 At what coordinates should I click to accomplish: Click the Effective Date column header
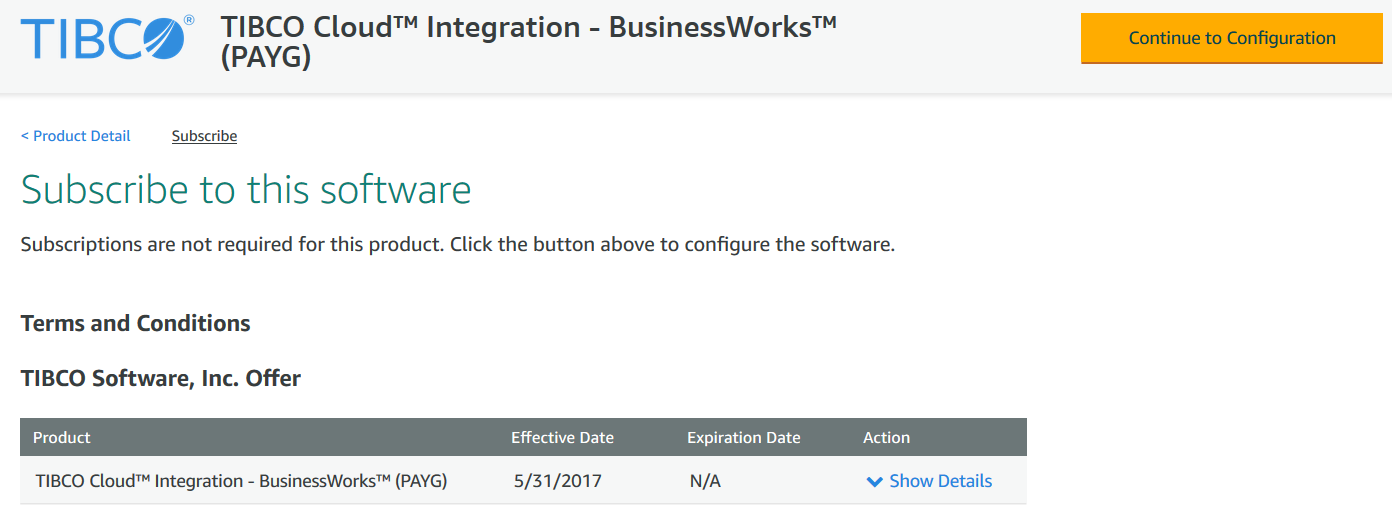pyautogui.click(x=562, y=437)
